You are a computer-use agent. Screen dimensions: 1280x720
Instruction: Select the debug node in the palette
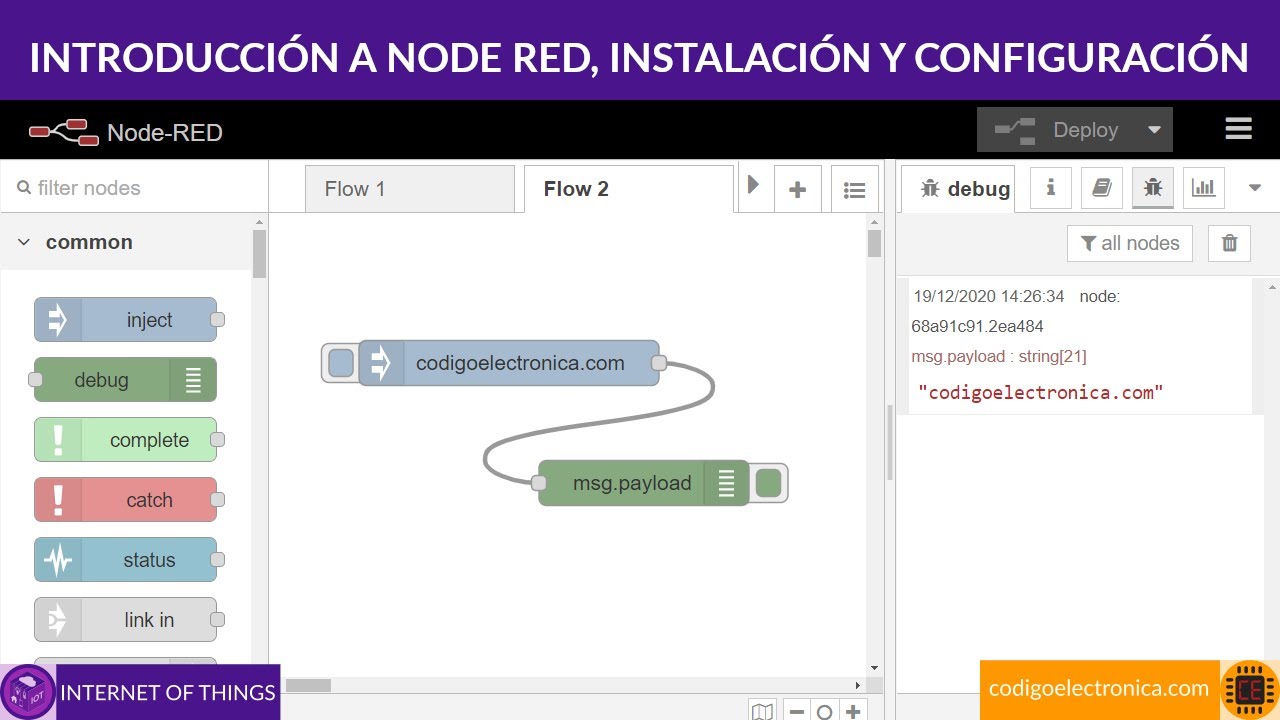pyautogui.click(x=125, y=380)
